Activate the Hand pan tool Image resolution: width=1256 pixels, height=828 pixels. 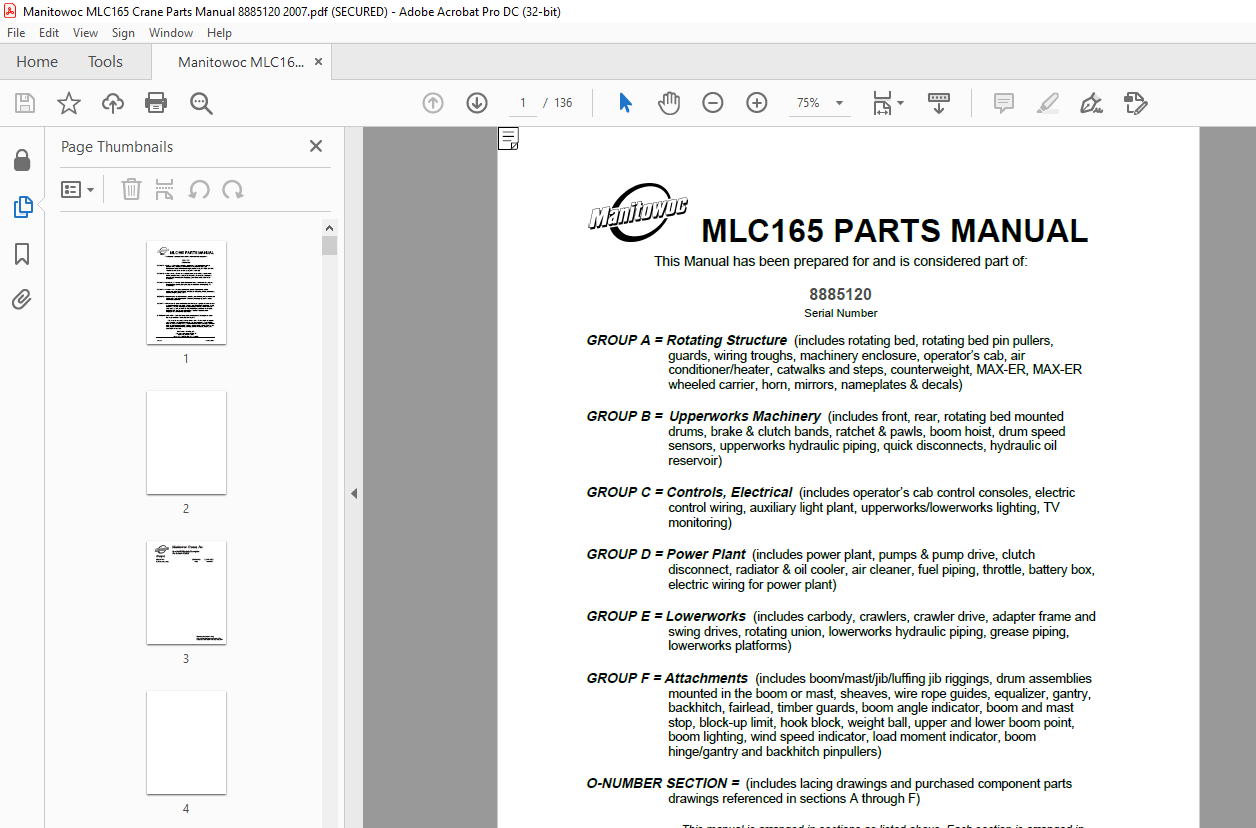tap(669, 103)
